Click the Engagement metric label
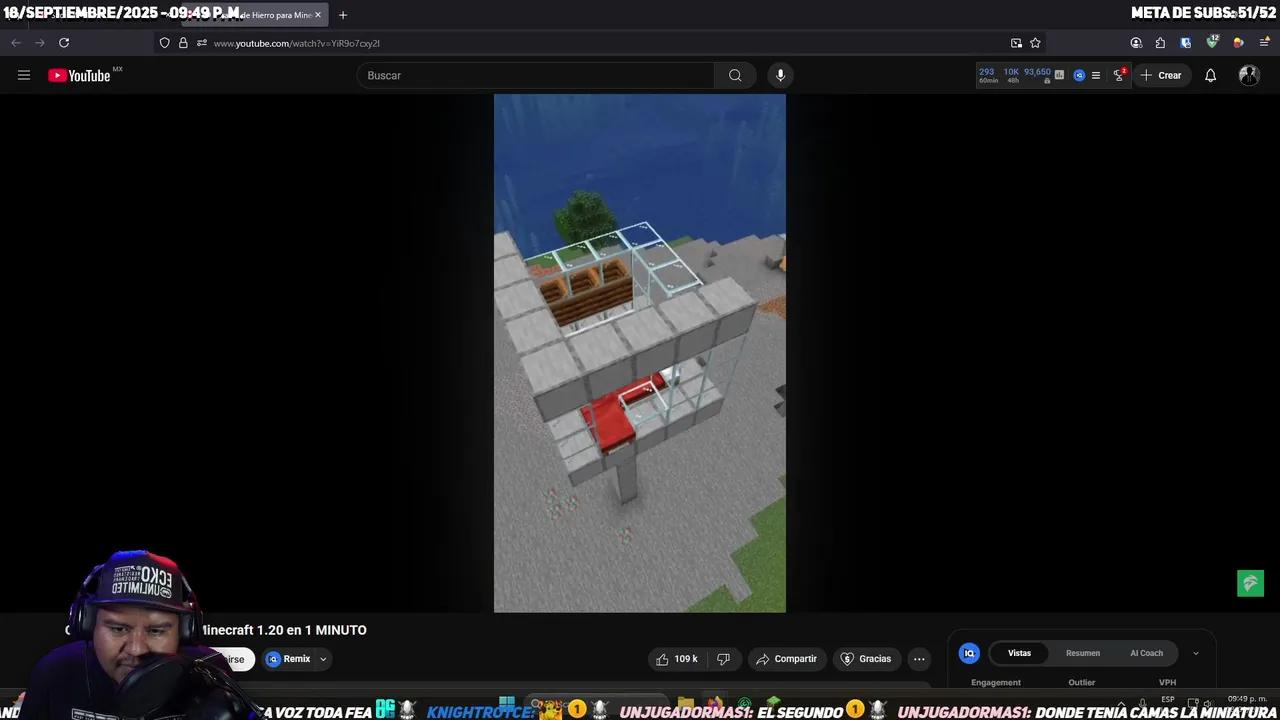The height and width of the screenshot is (720, 1280). 996,683
